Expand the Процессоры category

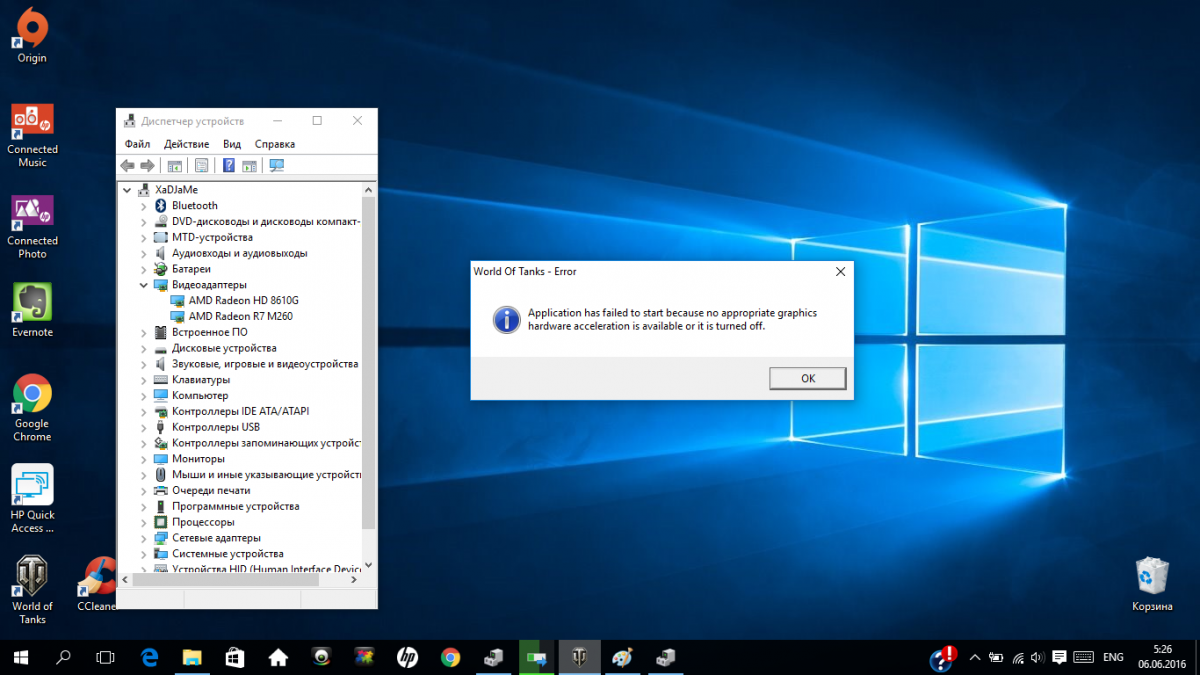click(x=144, y=522)
